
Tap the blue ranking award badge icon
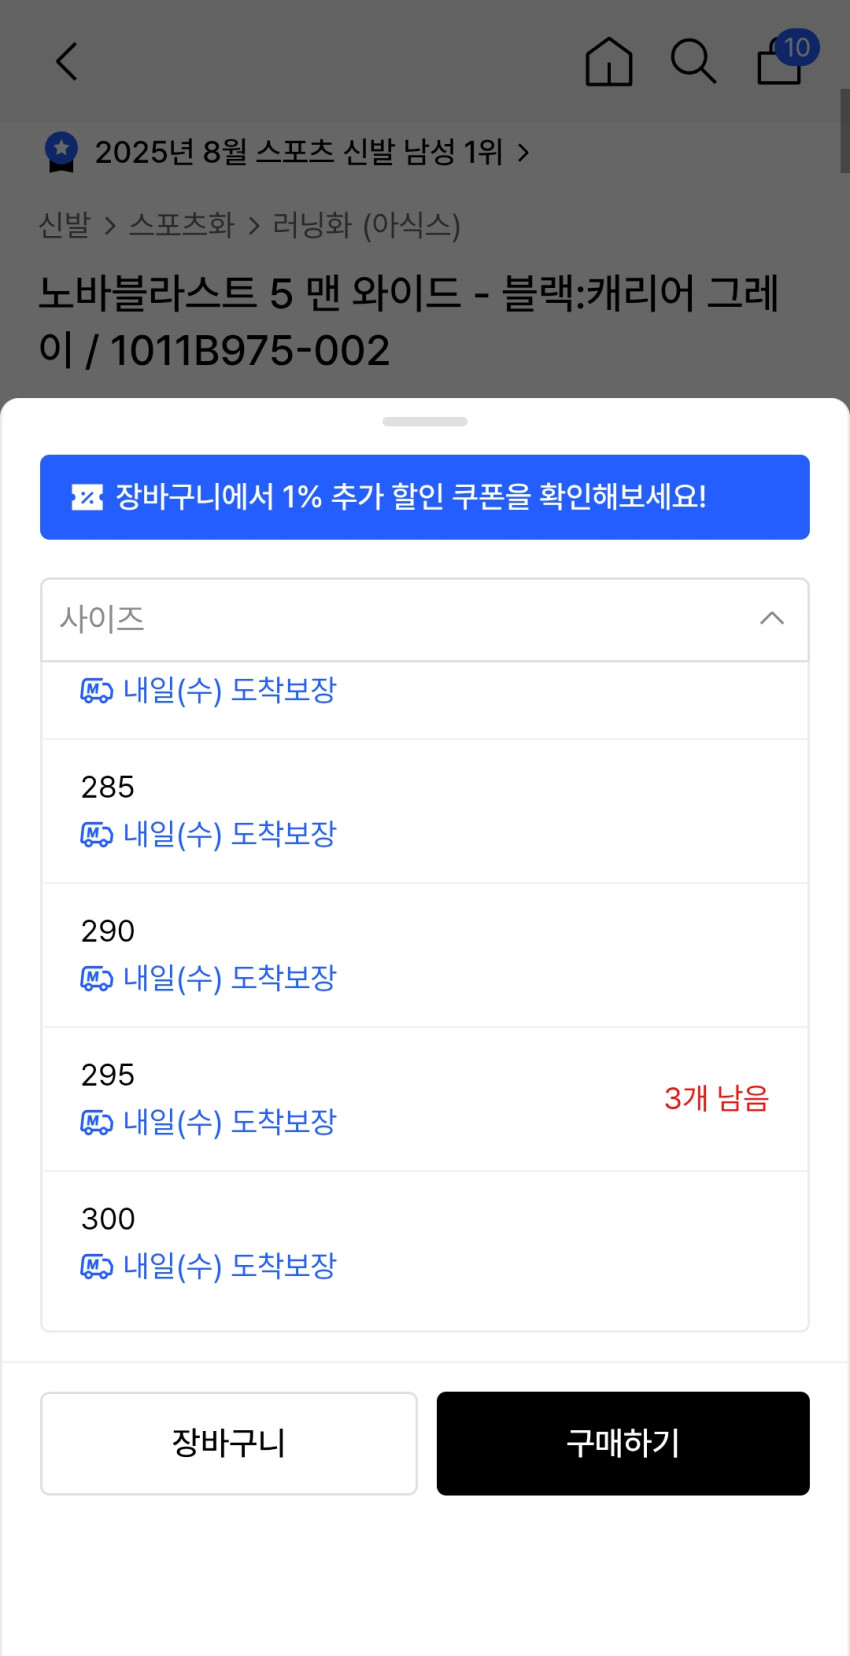pos(62,152)
